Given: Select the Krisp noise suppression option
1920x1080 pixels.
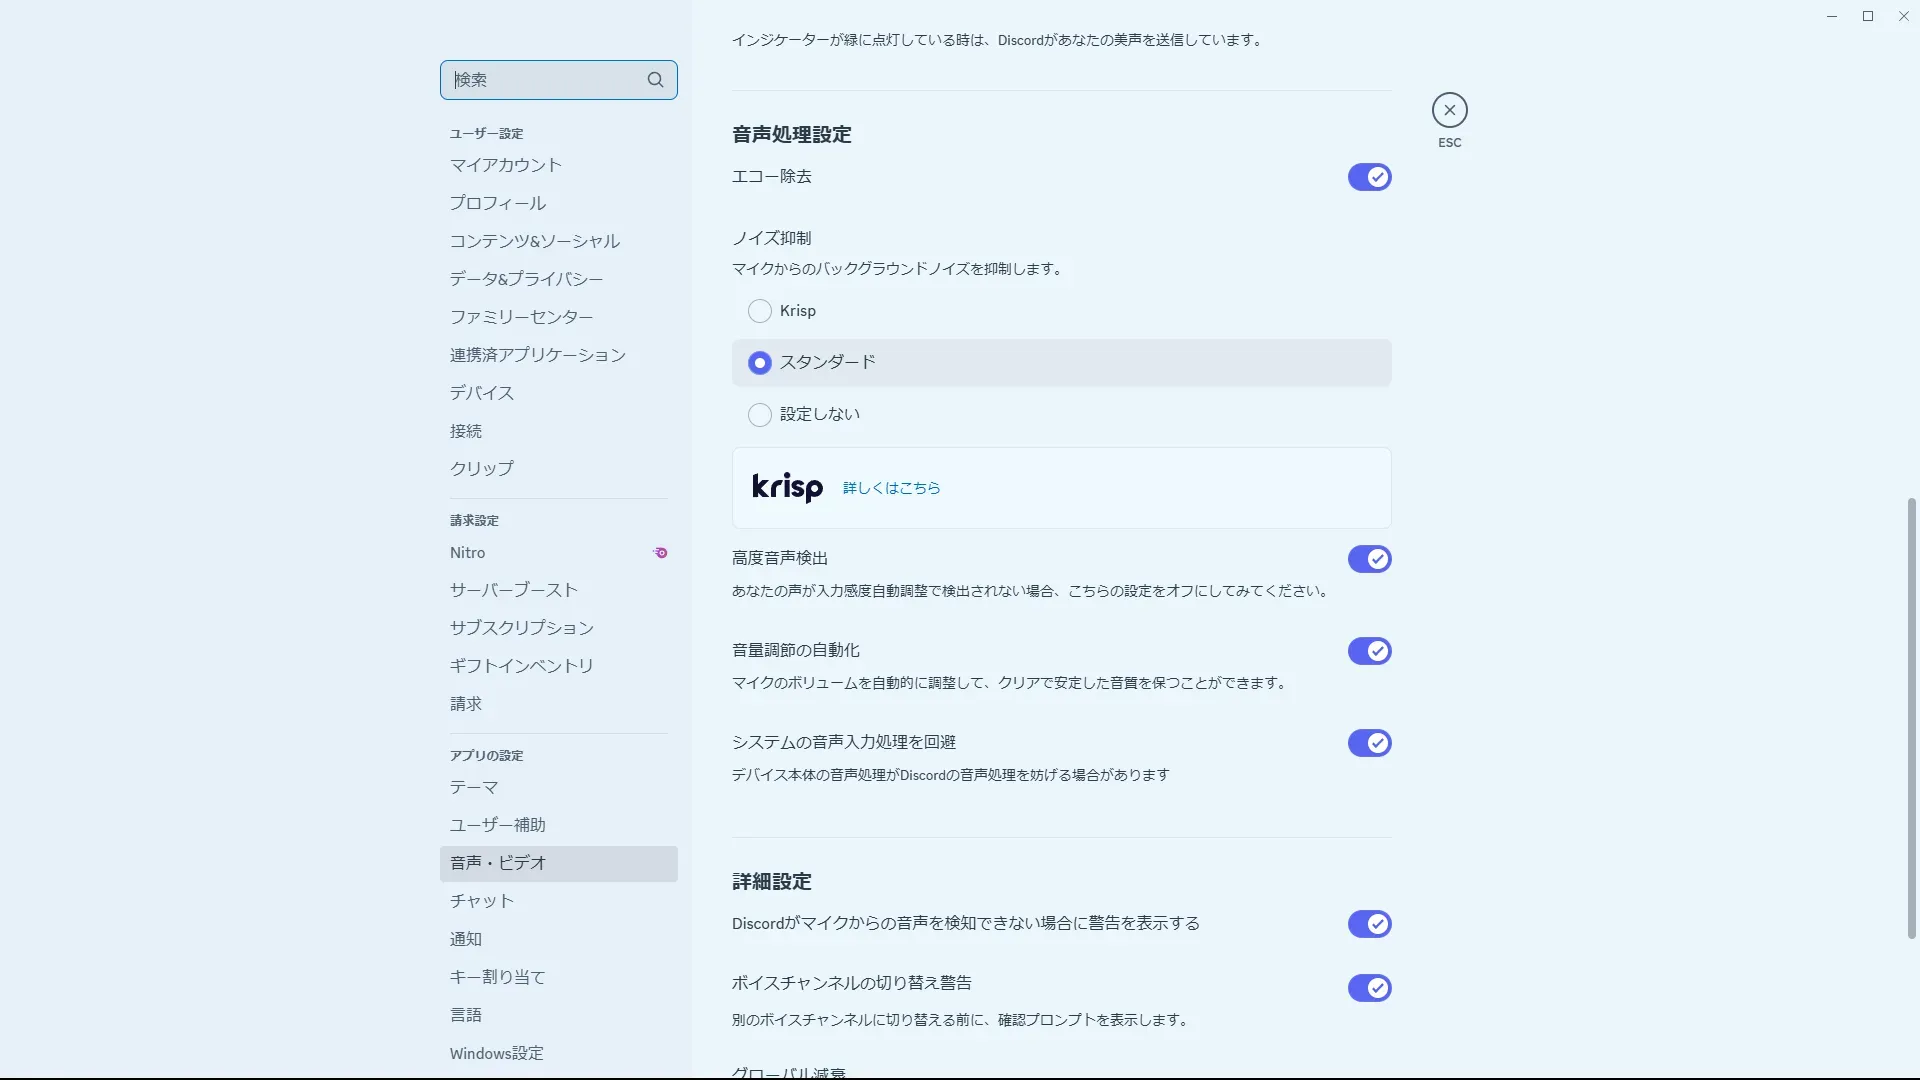Looking at the screenshot, I should pos(760,311).
